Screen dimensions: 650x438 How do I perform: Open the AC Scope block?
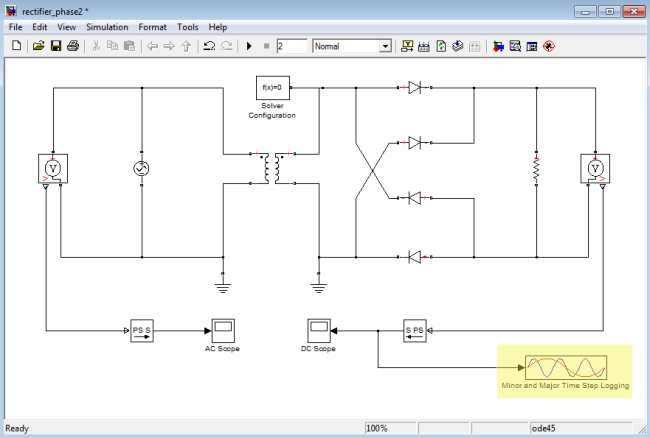click(x=221, y=330)
